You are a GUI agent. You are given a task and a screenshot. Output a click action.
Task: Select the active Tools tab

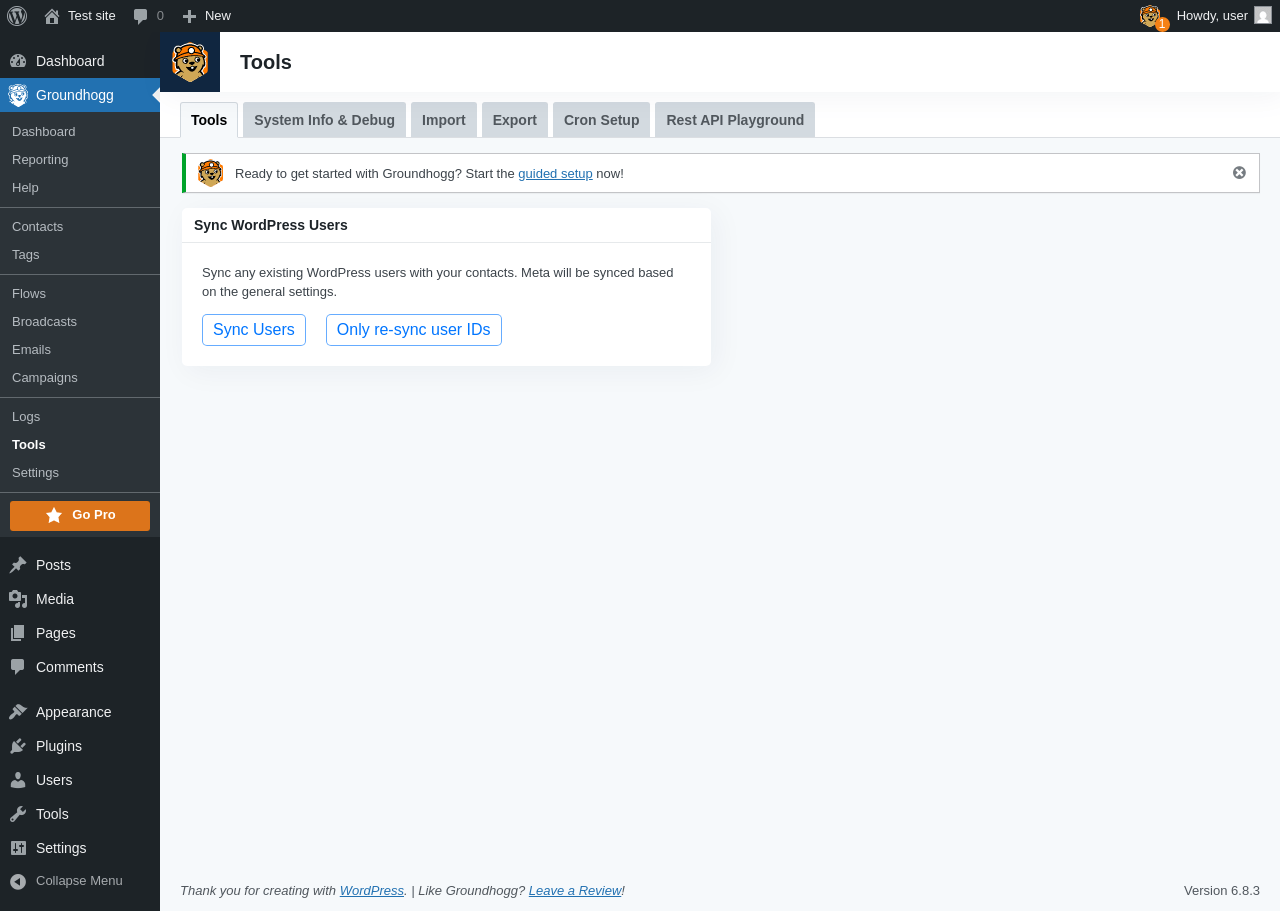(x=209, y=120)
